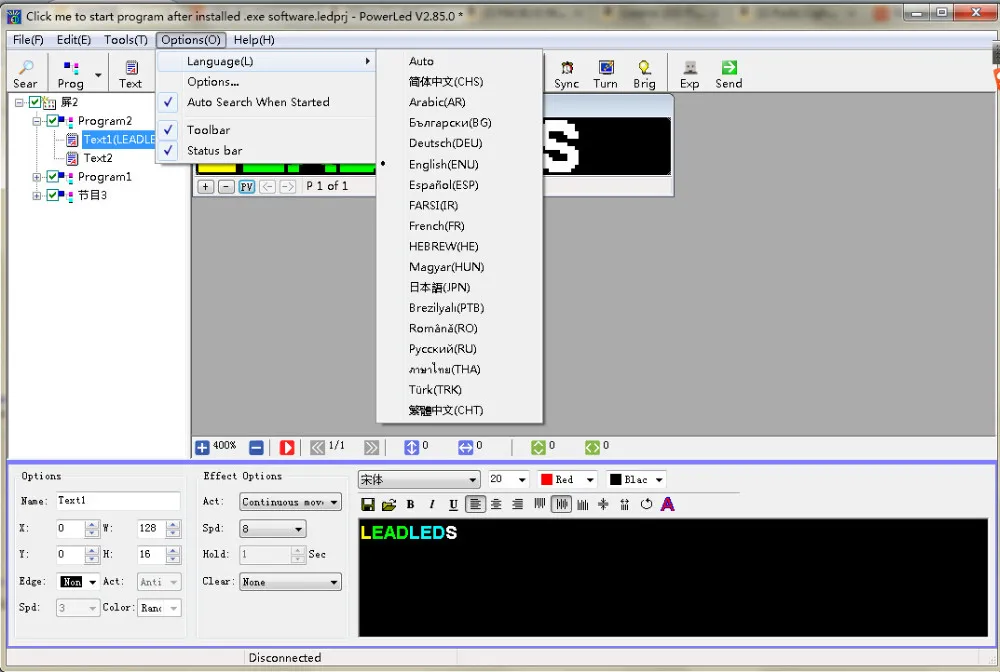Open the font name dropdown
Image resolution: width=1000 pixels, height=672 pixels.
coord(418,479)
